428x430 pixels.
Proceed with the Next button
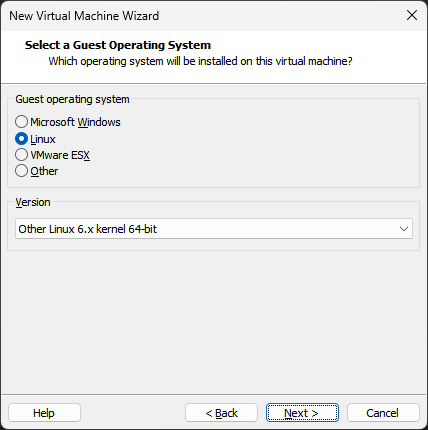pyautogui.click(x=302, y=413)
